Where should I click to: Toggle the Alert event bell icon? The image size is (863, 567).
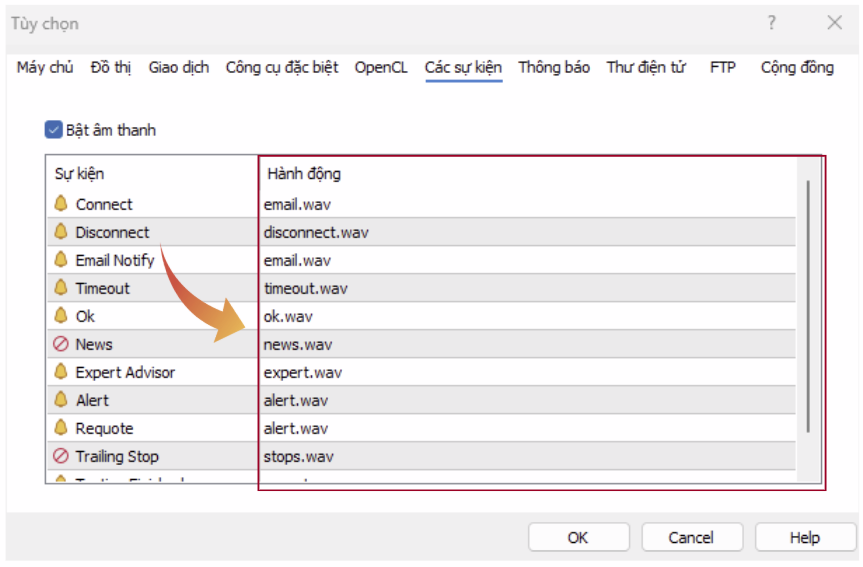61,400
